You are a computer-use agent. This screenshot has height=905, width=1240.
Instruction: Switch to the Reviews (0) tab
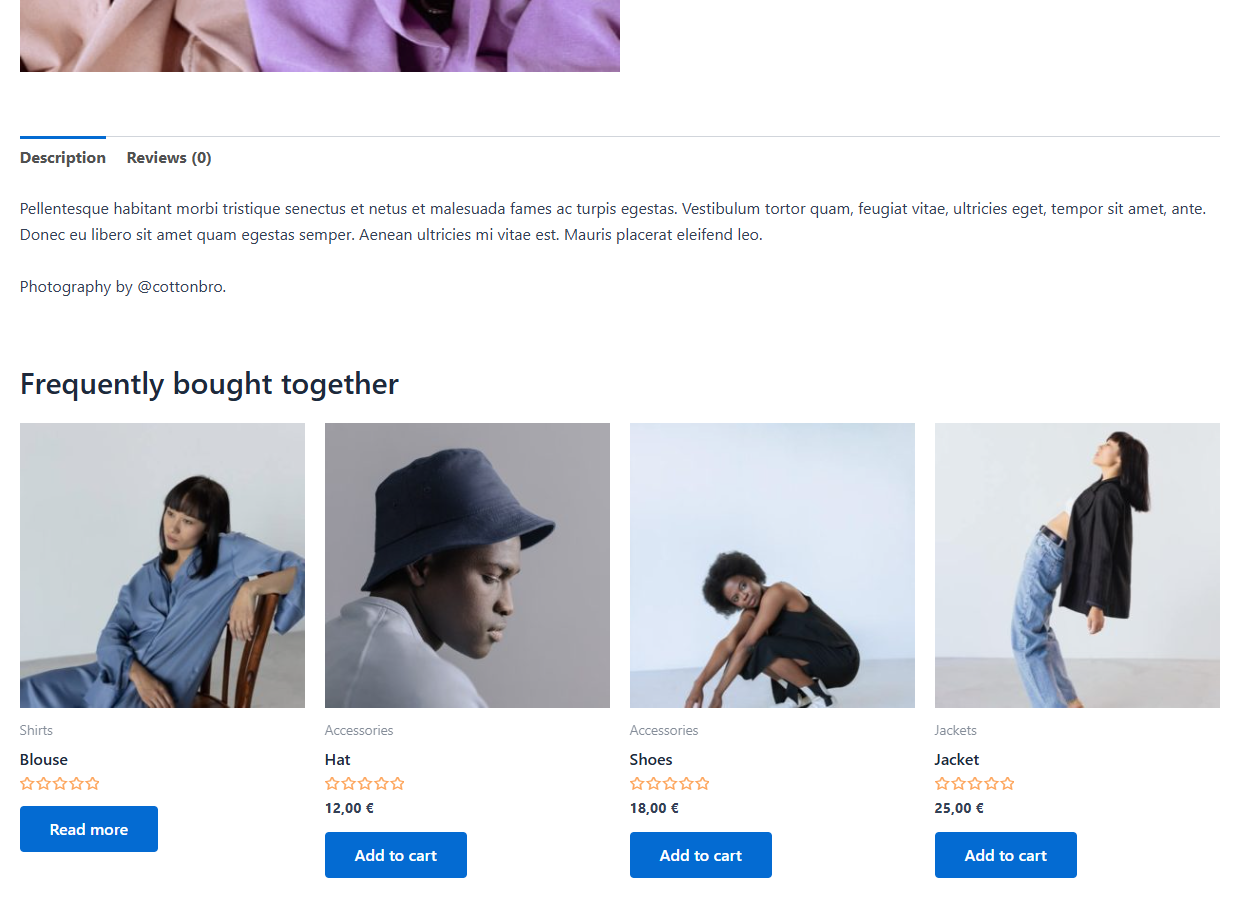click(x=168, y=157)
